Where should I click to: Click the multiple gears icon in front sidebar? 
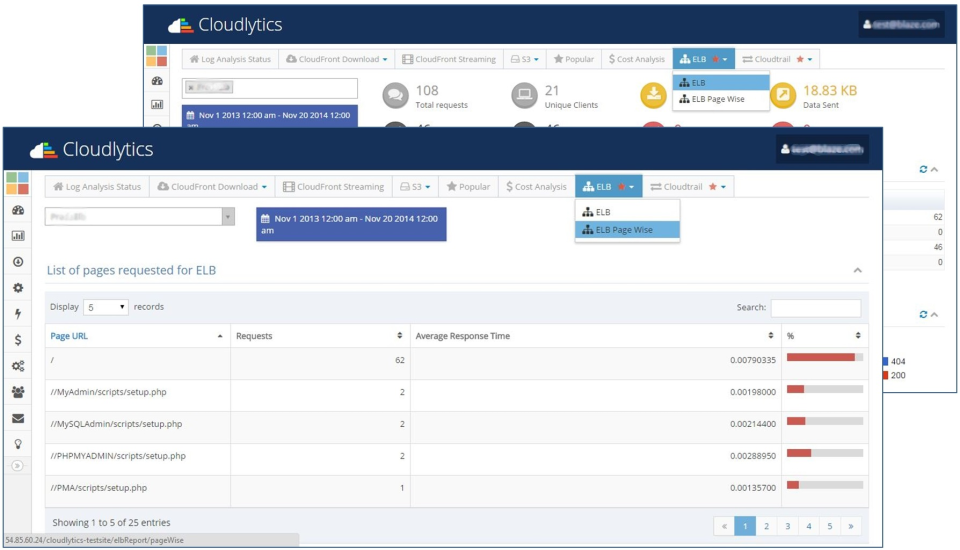[18, 366]
